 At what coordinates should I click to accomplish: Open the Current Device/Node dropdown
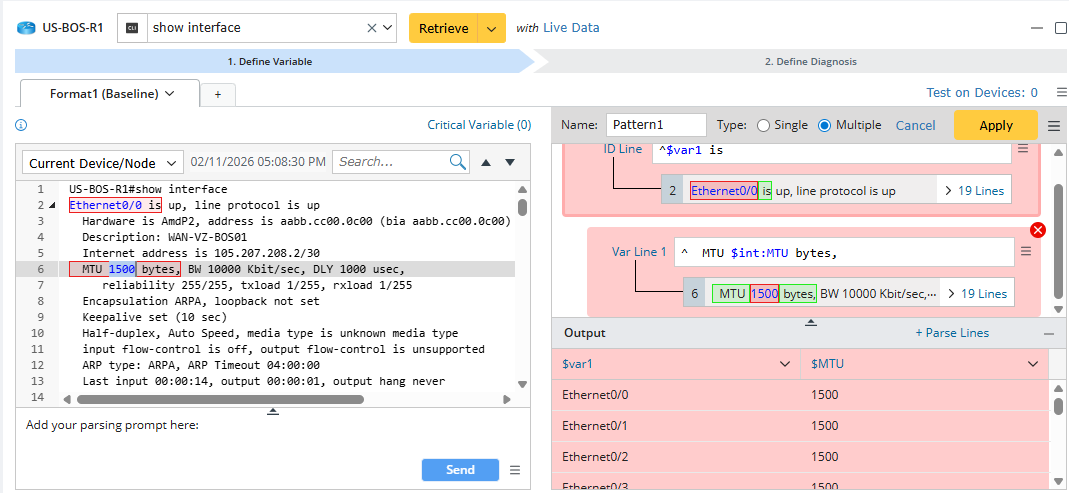(102, 163)
